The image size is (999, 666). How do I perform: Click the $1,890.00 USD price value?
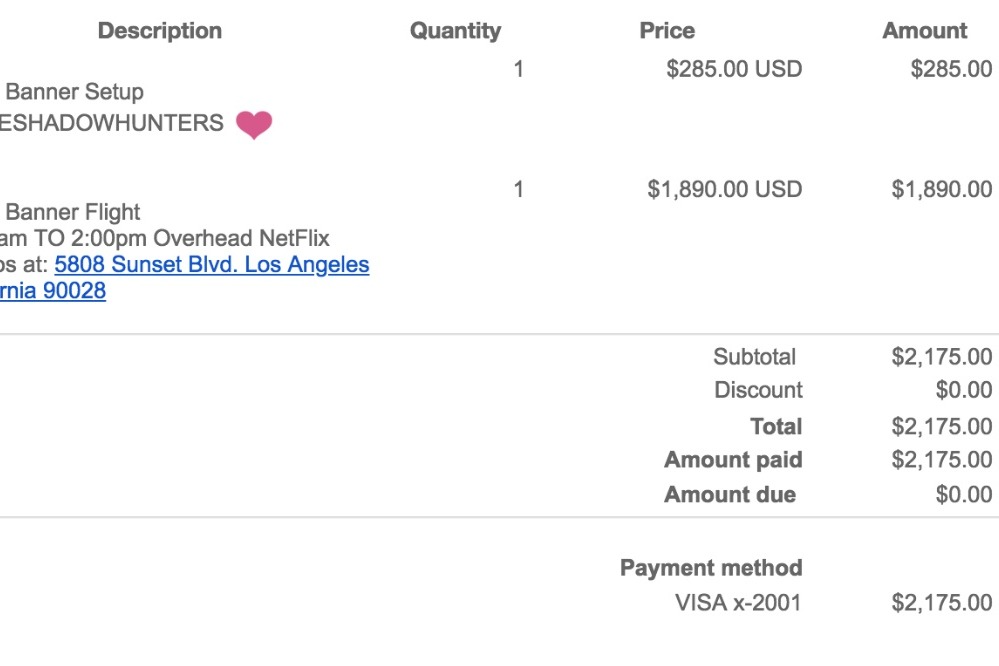pos(724,189)
